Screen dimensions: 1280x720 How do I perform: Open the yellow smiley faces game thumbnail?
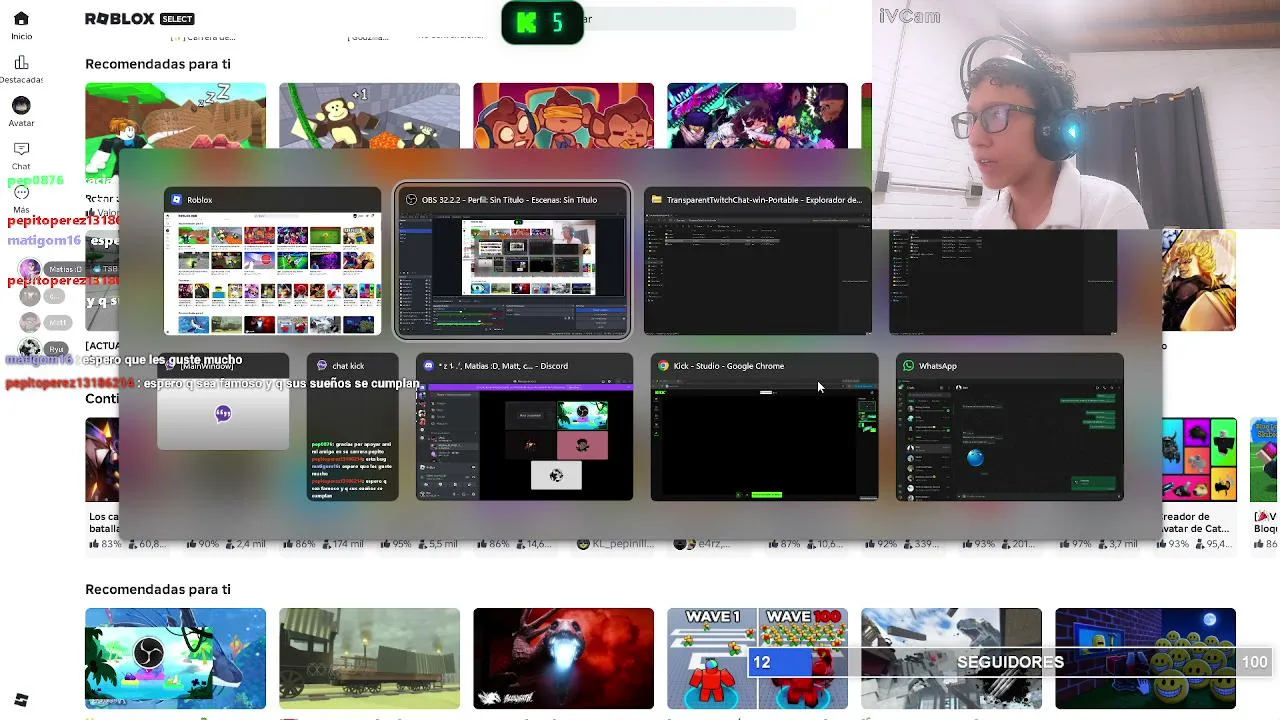click(x=1145, y=658)
